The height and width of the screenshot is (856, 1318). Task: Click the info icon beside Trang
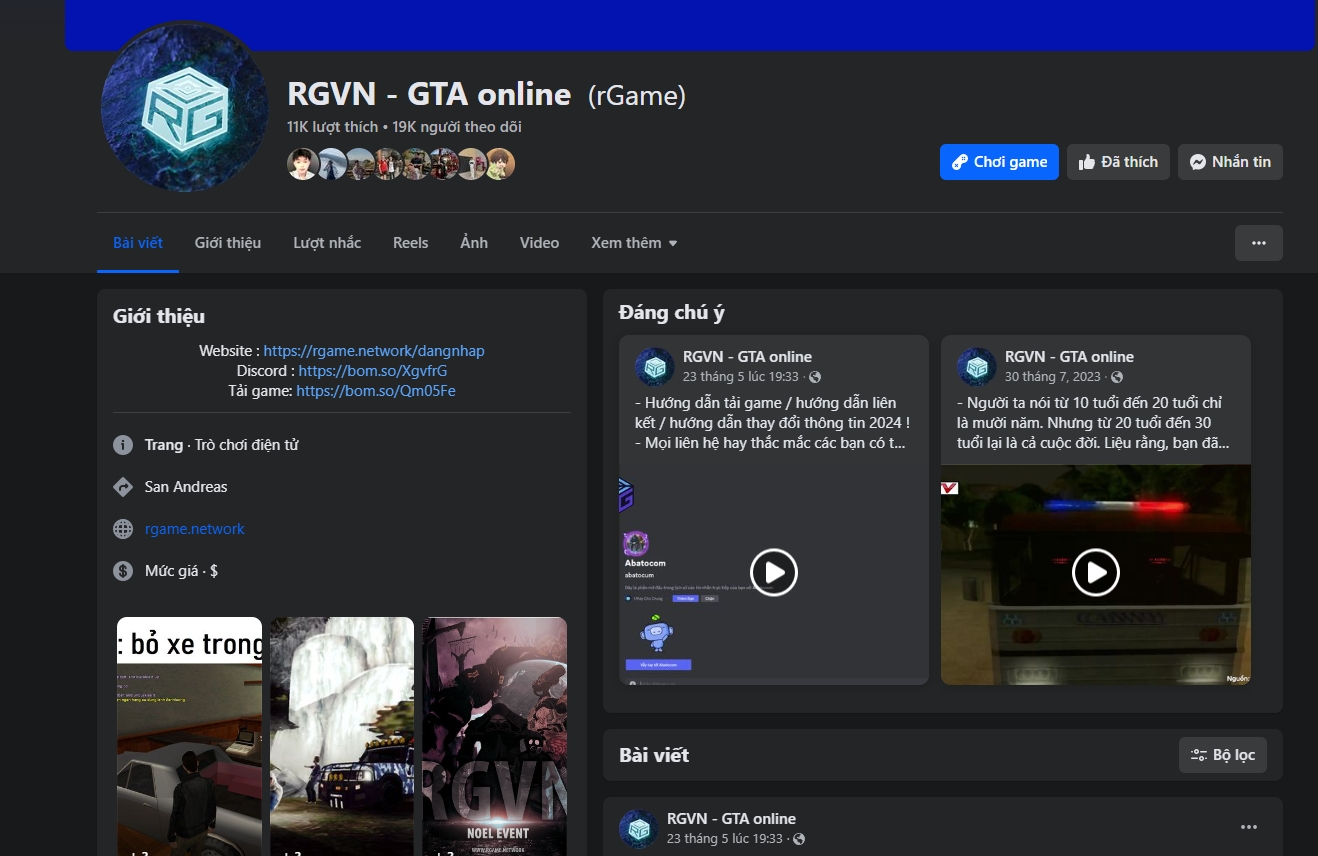click(123, 445)
